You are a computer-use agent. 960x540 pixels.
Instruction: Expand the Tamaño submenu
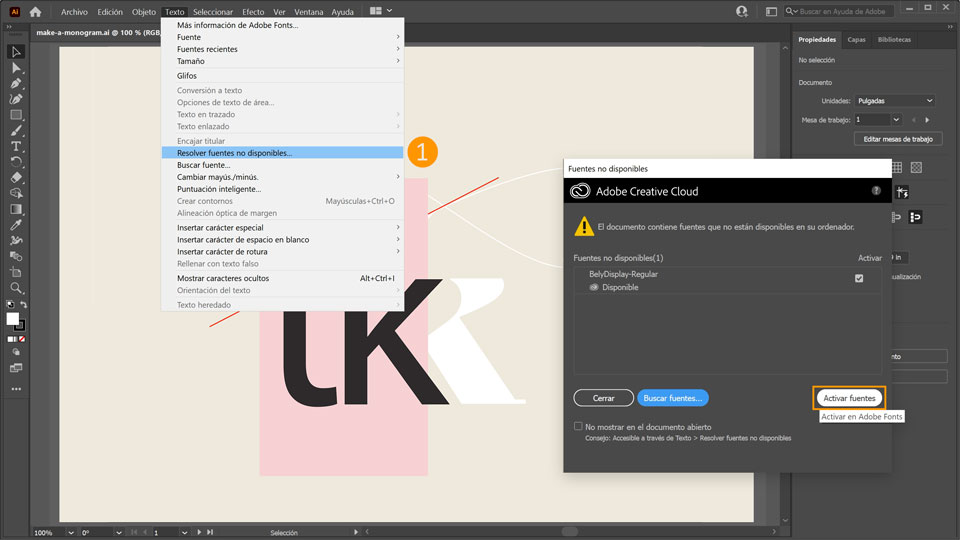tap(282, 61)
